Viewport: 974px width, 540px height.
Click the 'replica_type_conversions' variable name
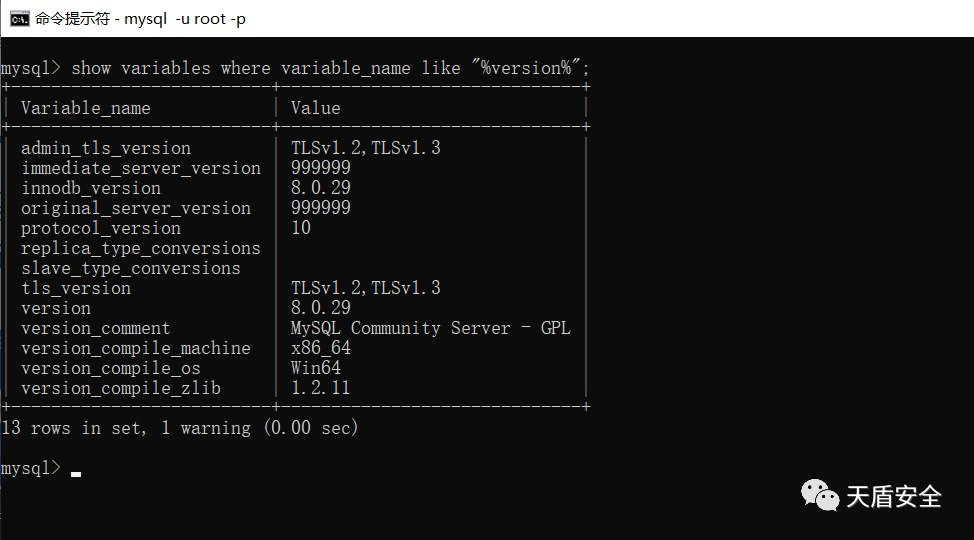pos(141,248)
